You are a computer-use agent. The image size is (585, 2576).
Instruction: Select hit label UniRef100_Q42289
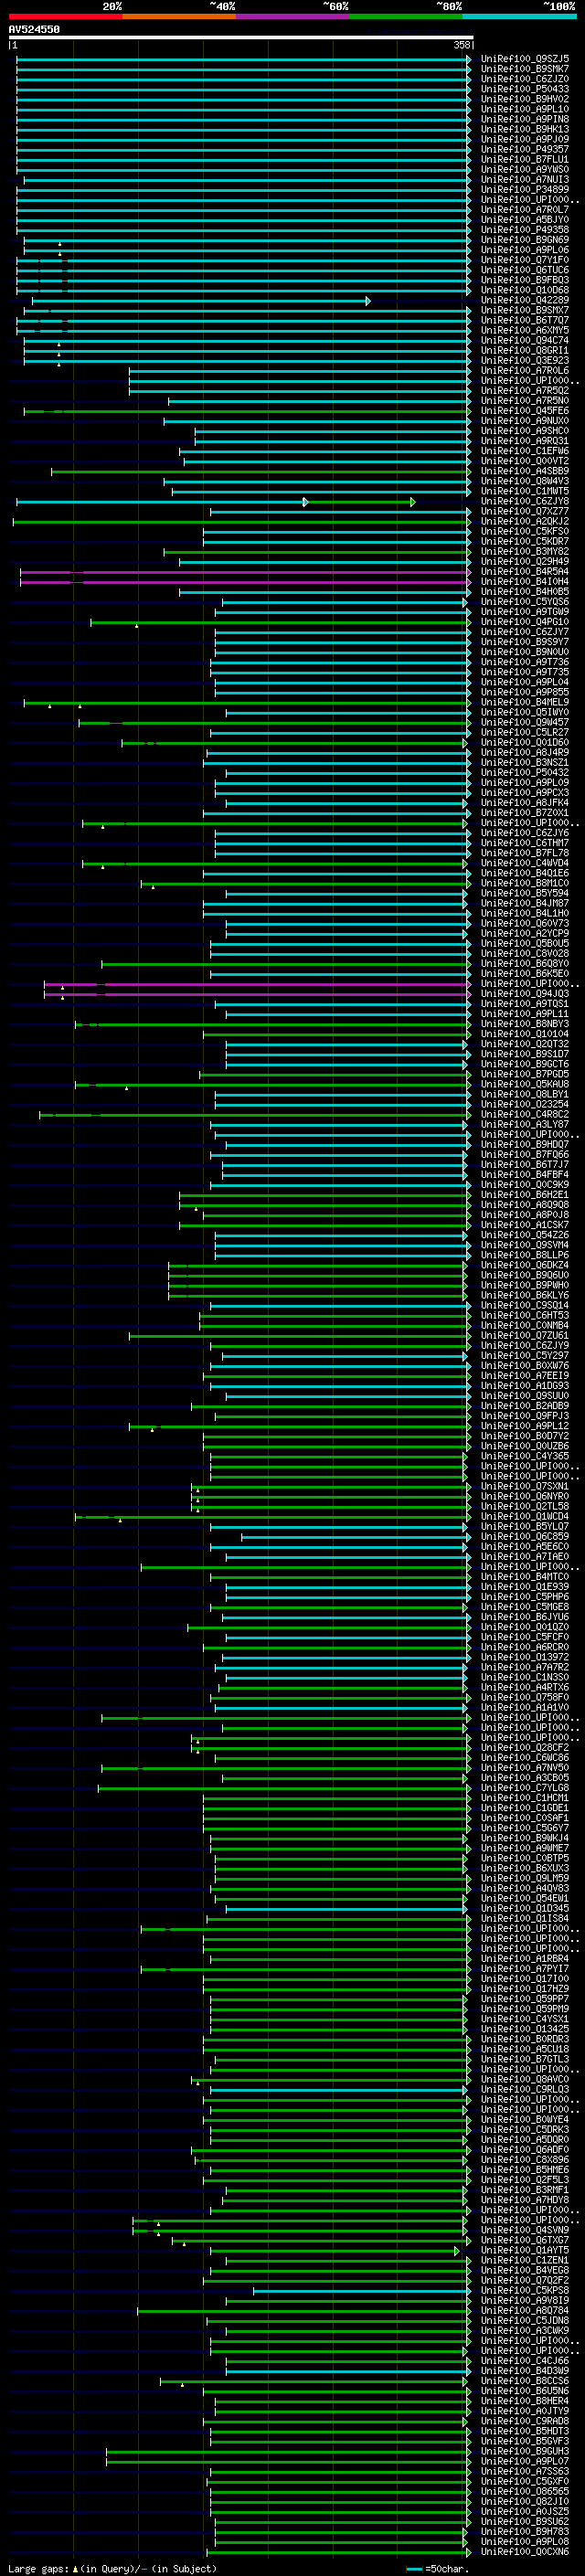click(x=525, y=300)
